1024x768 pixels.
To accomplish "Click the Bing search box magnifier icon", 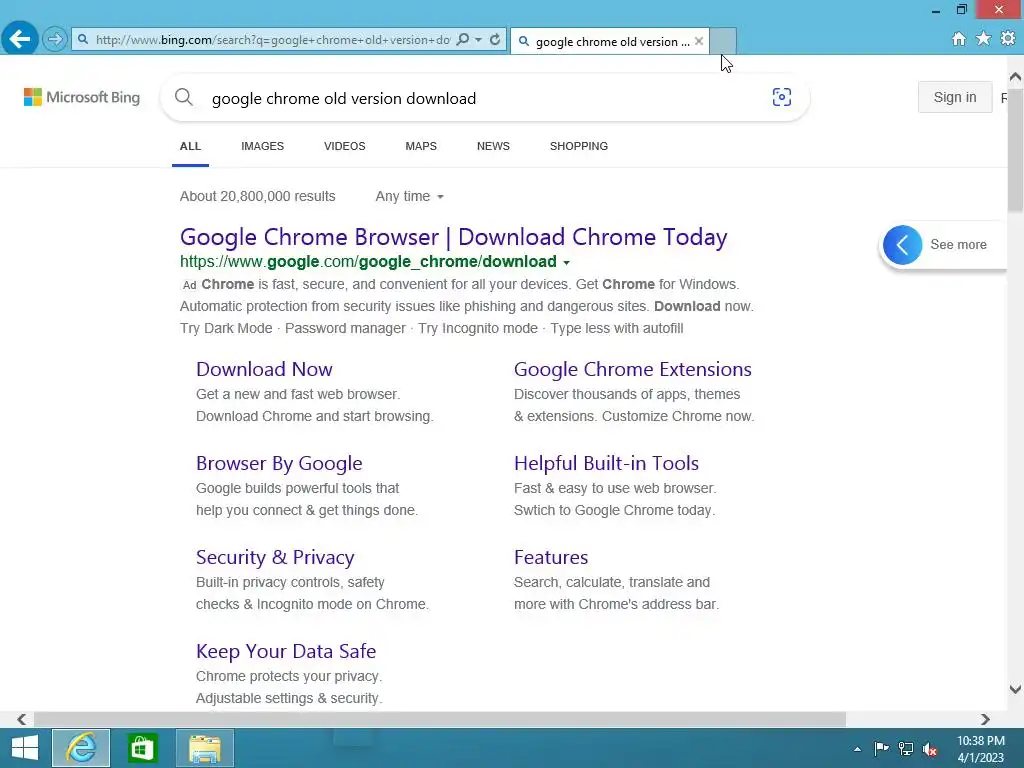I will 184,98.
